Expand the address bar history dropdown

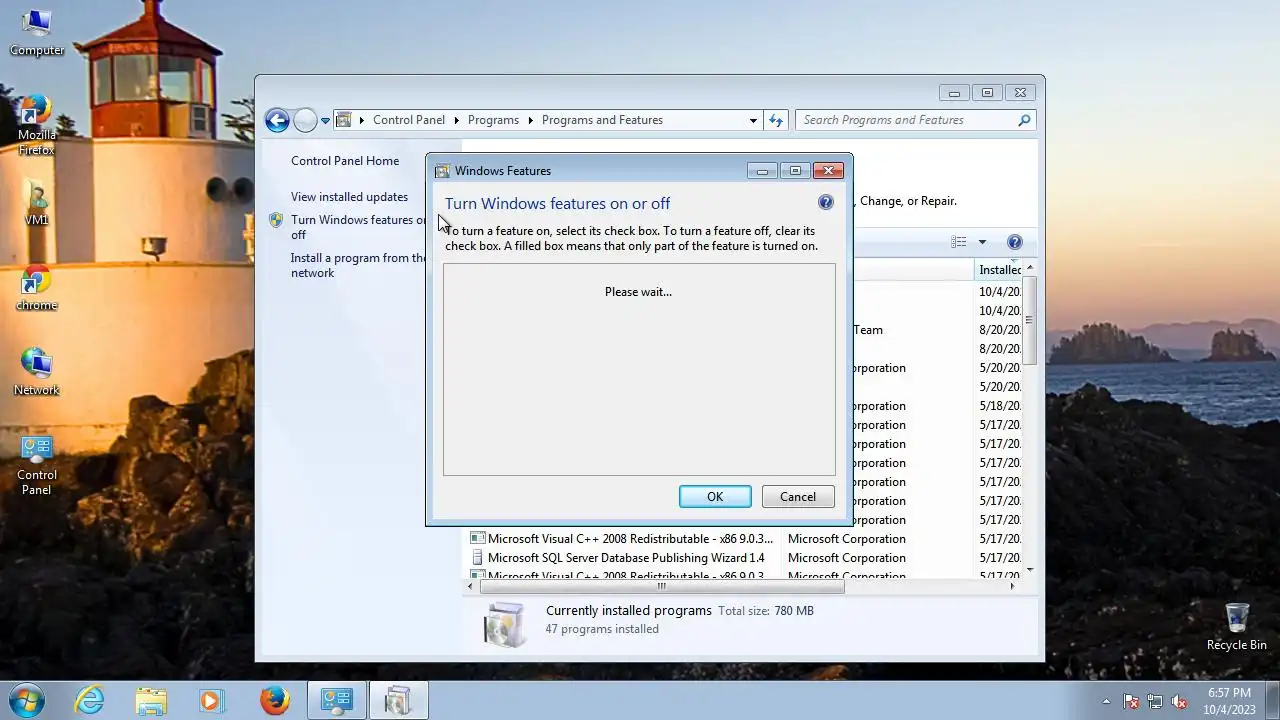(x=753, y=120)
